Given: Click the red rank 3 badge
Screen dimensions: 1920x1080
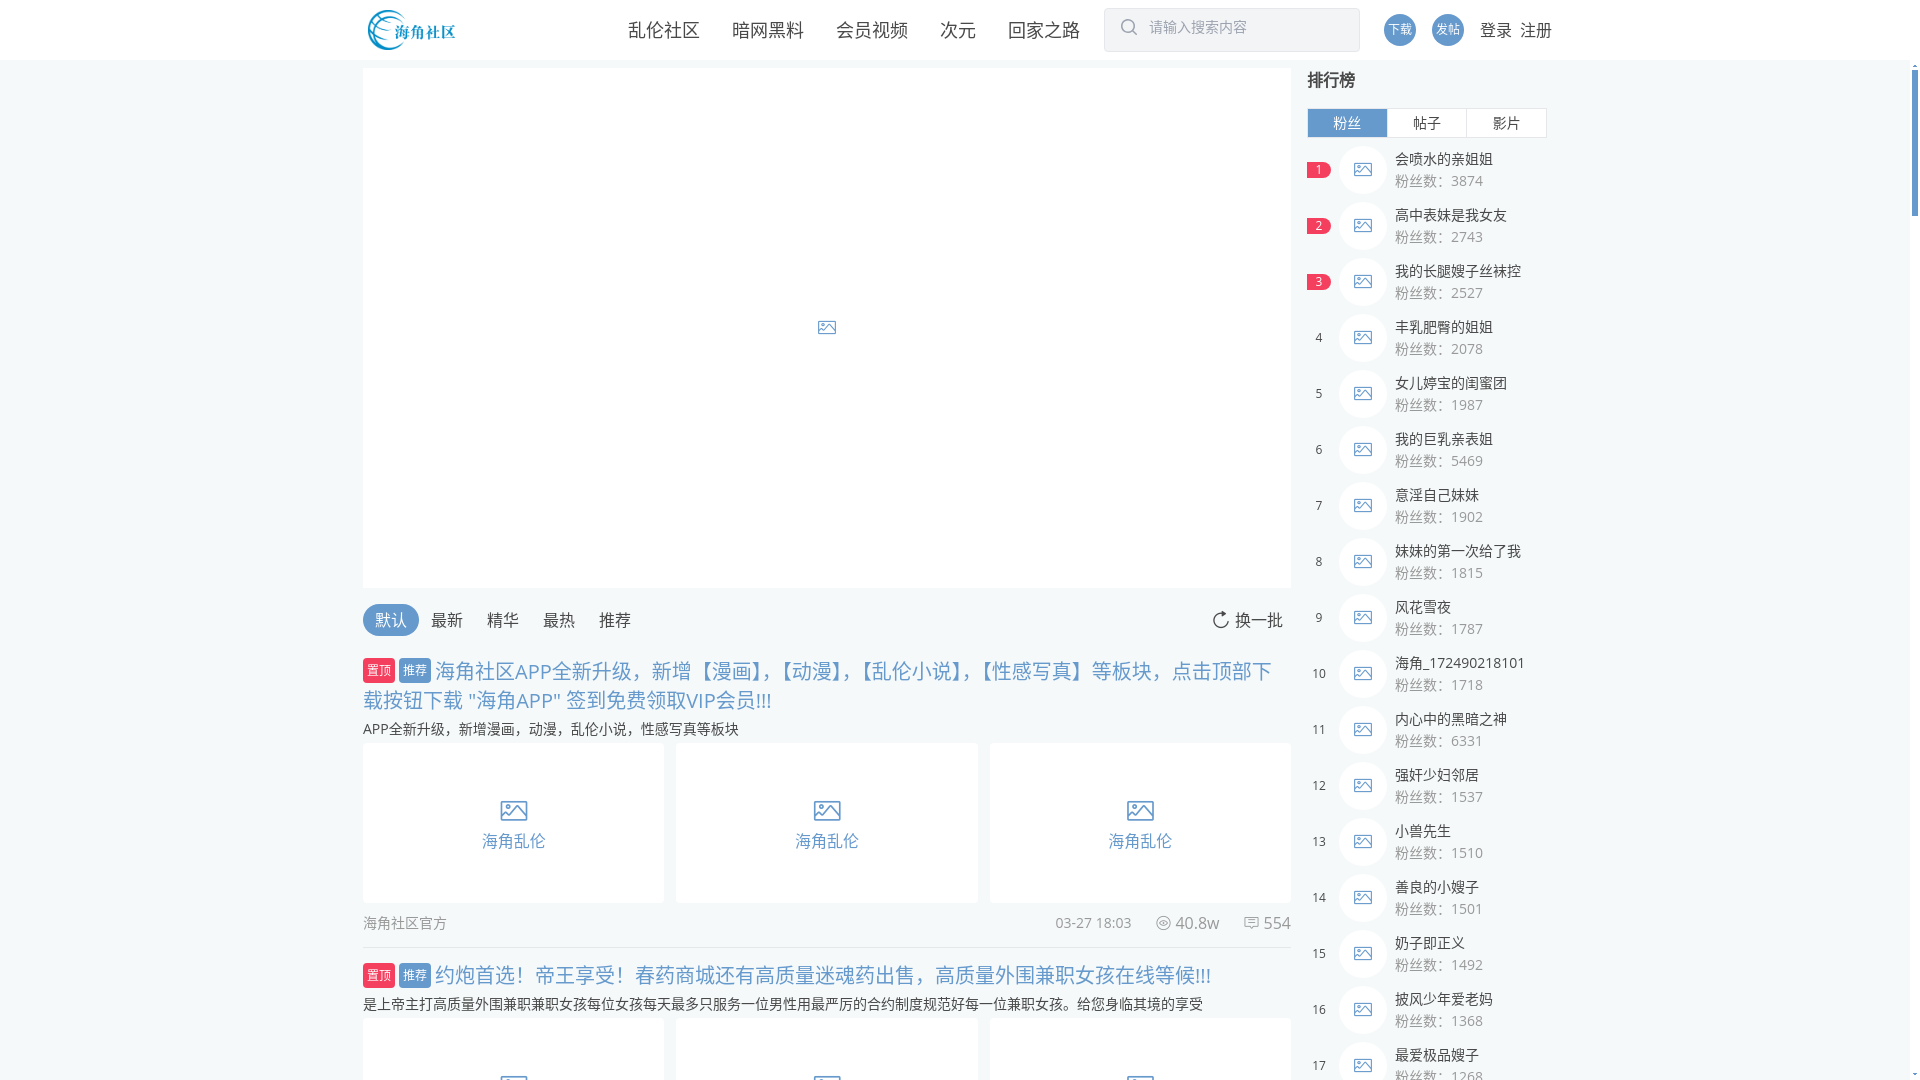Looking at the screenshot, I should pyautogui.click(x=1318, y=282).
